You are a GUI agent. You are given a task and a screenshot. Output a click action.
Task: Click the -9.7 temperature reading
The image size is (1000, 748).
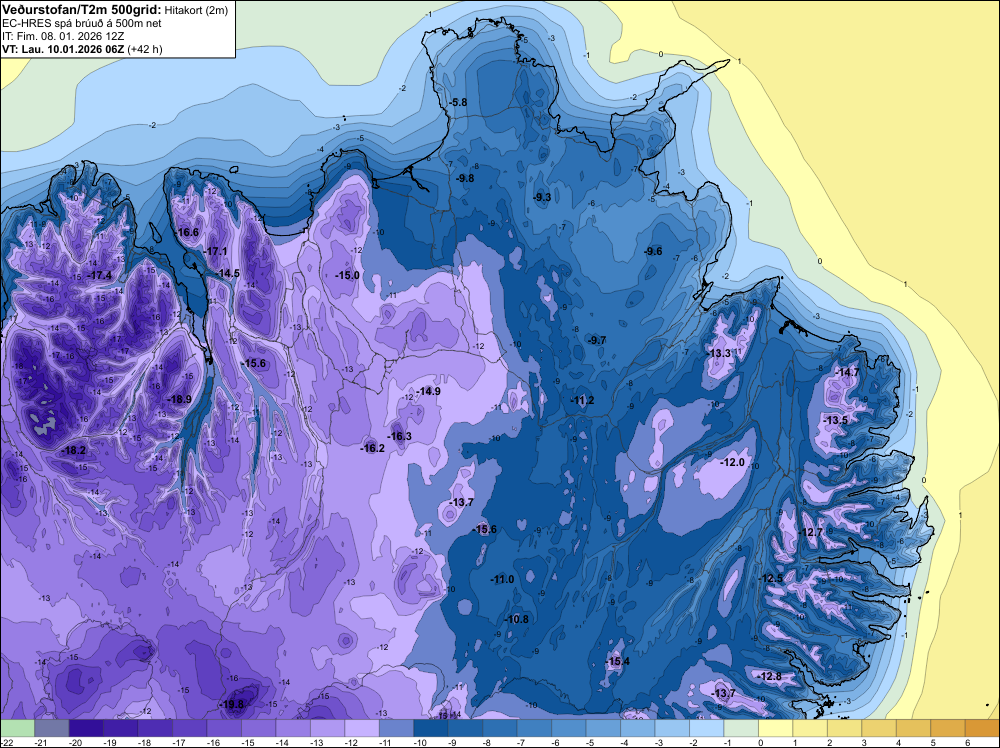(597, 341)
